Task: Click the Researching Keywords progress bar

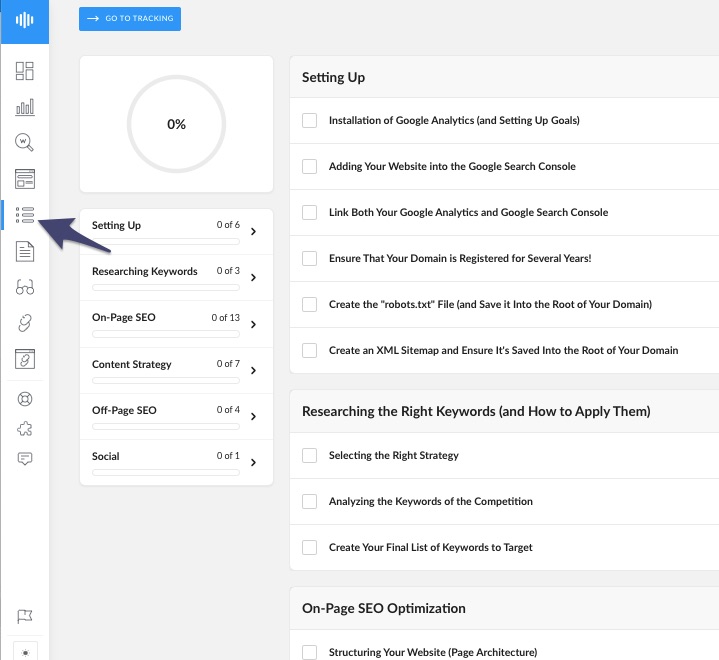Action: click(x=166, y=288)
